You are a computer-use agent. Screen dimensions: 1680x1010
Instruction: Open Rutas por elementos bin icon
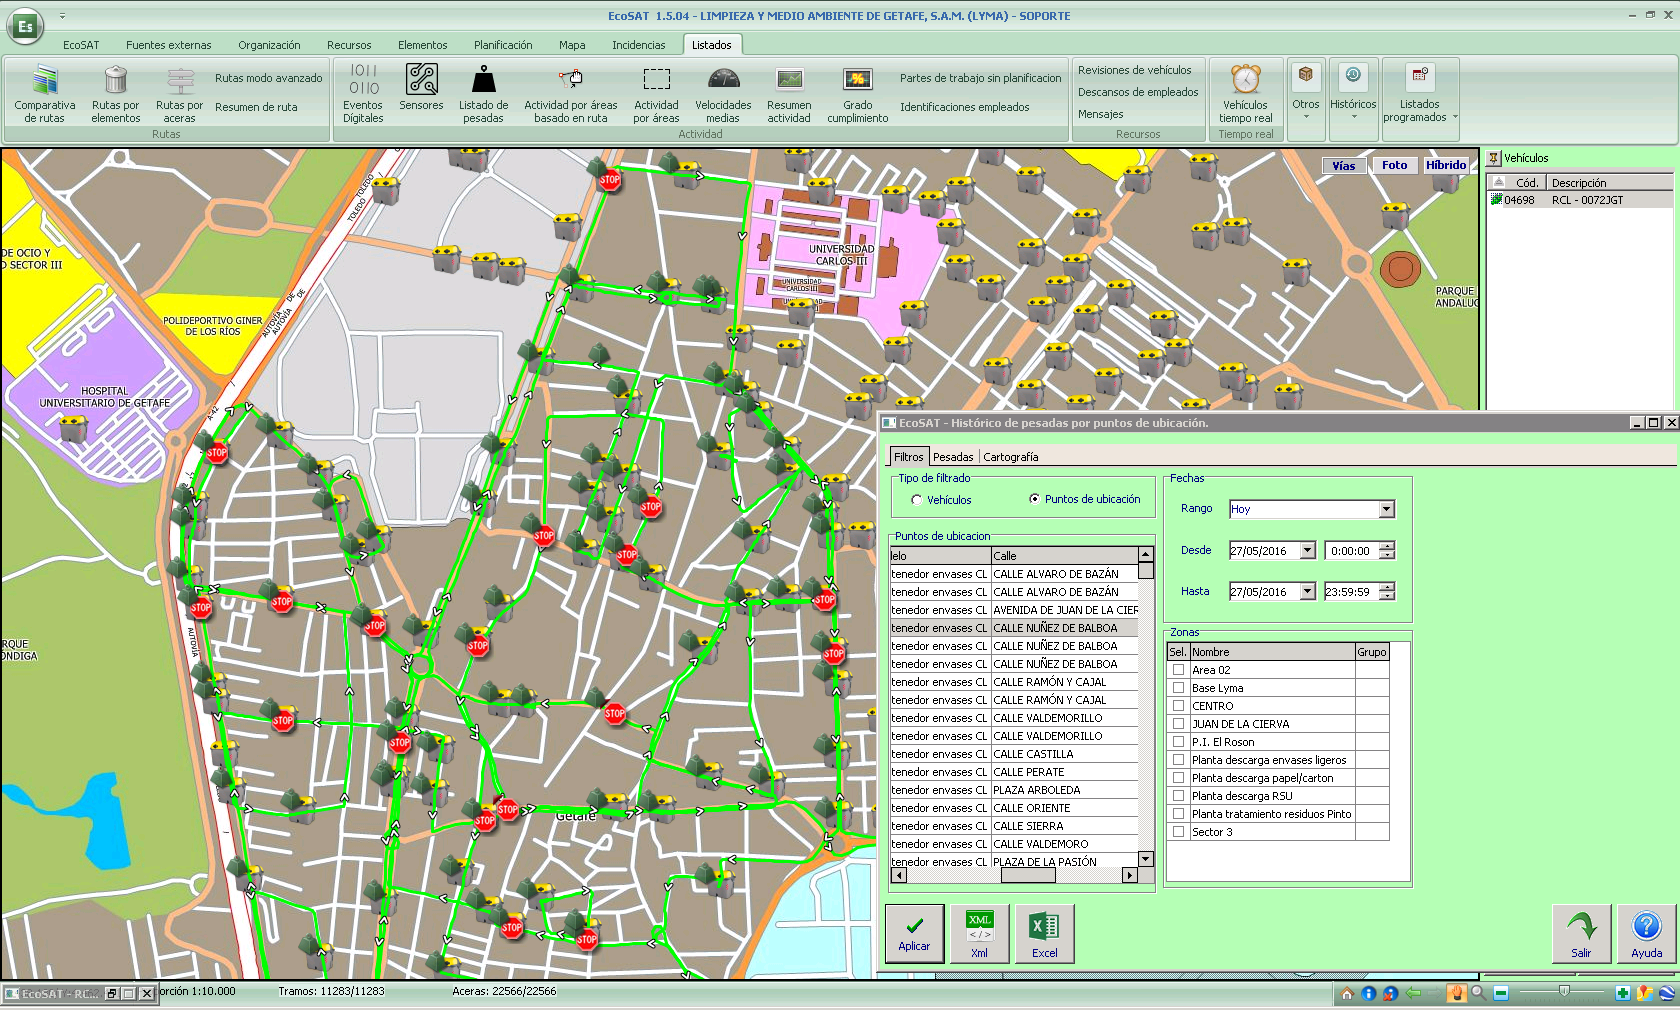tap(116, 80)
